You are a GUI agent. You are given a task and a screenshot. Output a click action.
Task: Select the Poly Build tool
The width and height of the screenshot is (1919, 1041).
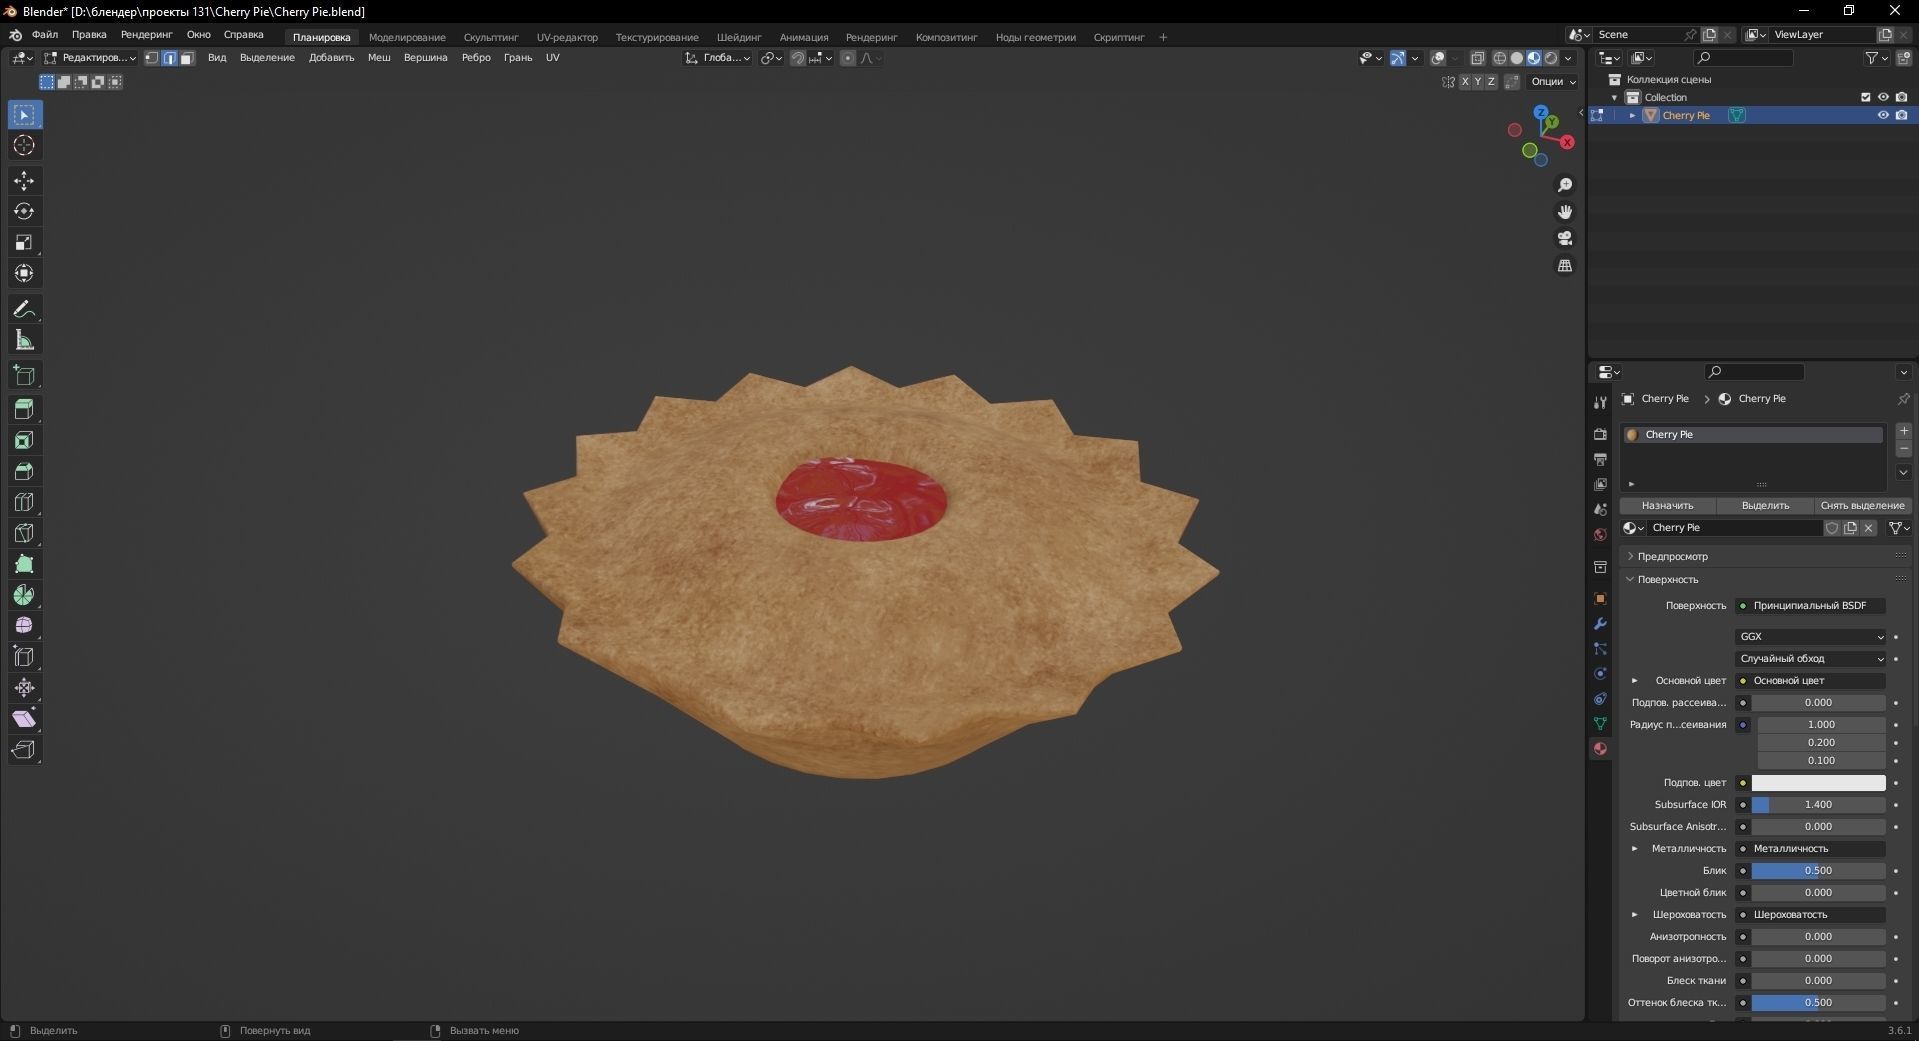pos(24,564)
